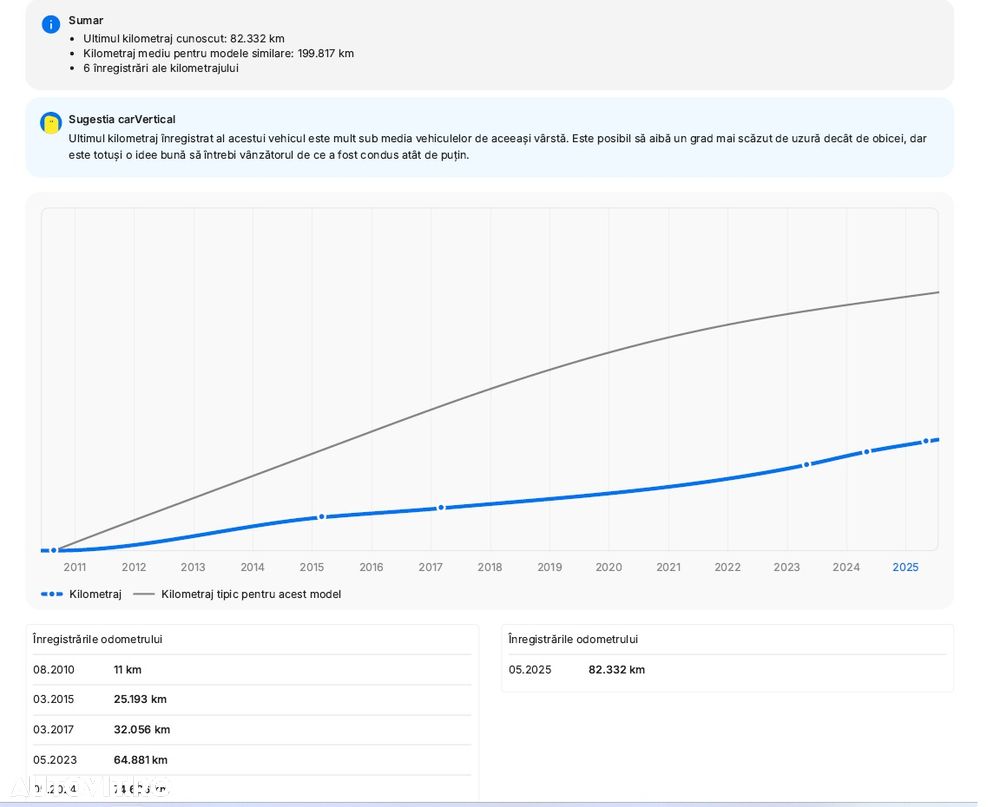
Task: Click the Kilometraj legend label
Action: tap(96, 594)
